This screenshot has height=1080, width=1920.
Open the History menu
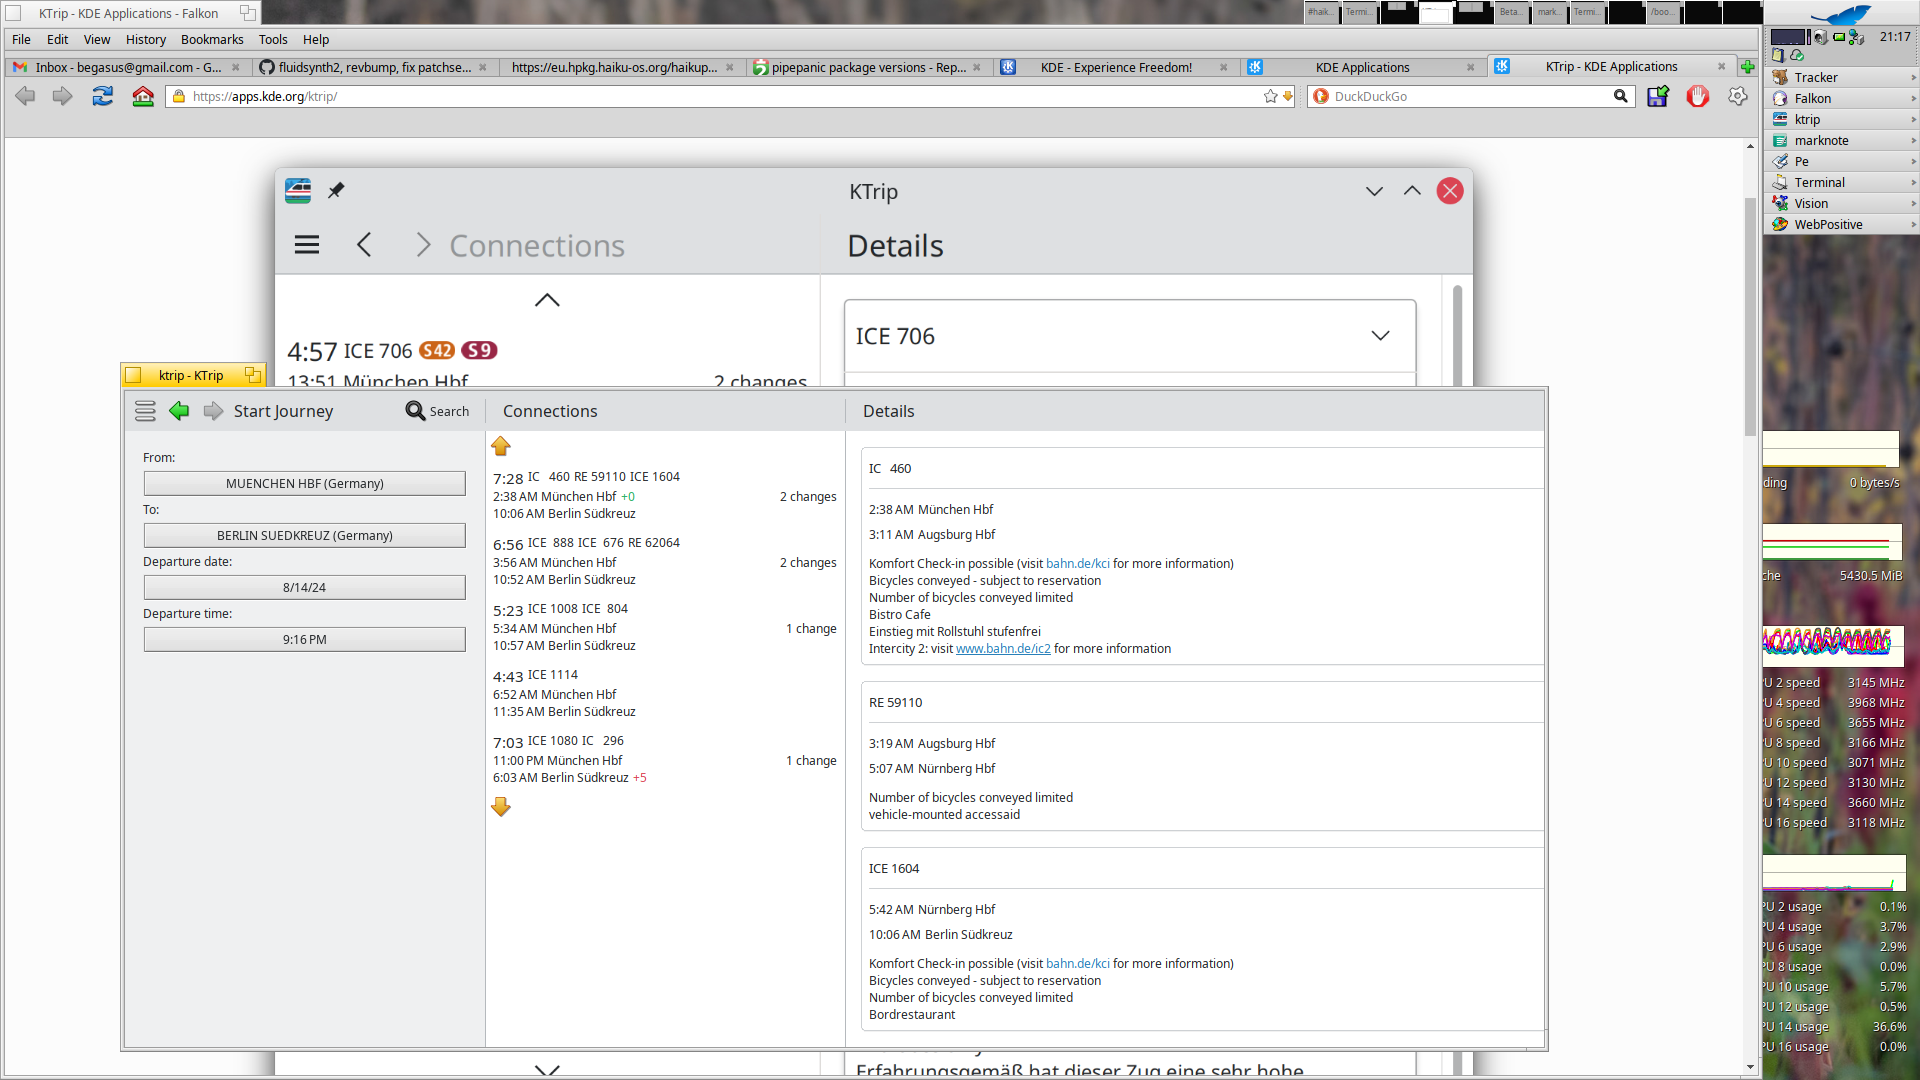[146, 39]
